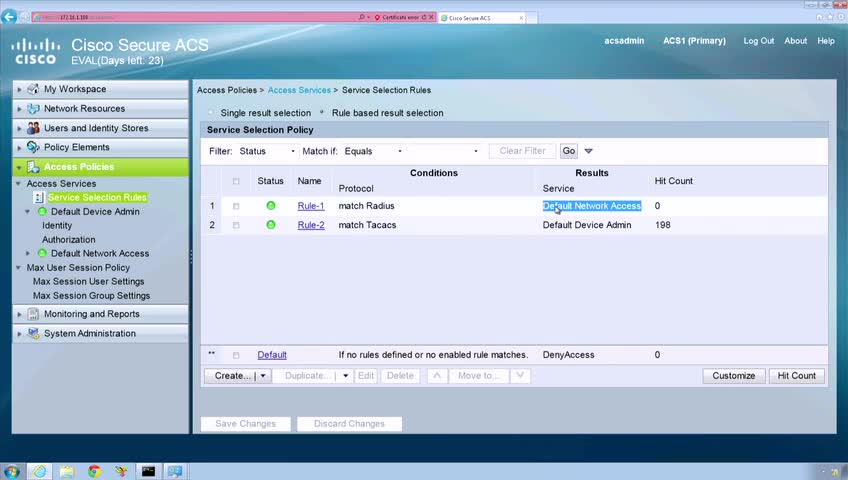The width and height of the screenshot is (848, 480).
Task: Open Users and Identity Stores menu section
Action: (101, 128)
